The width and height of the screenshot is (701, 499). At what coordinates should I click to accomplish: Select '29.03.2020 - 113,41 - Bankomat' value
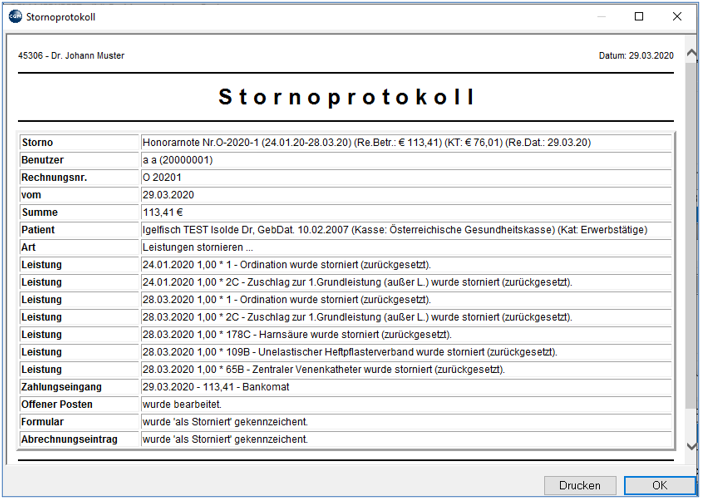(215, 387)
